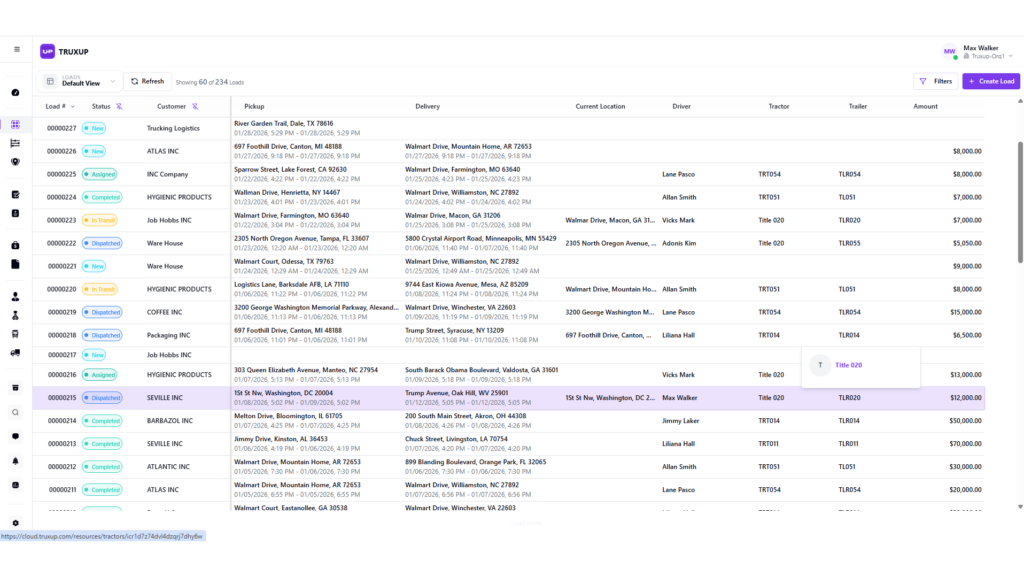This screenshot has height=576, width=1024.
Task: Click the dashboard gauge icon in sidebar
Action: pyautogui.click(x=15, y=92)
